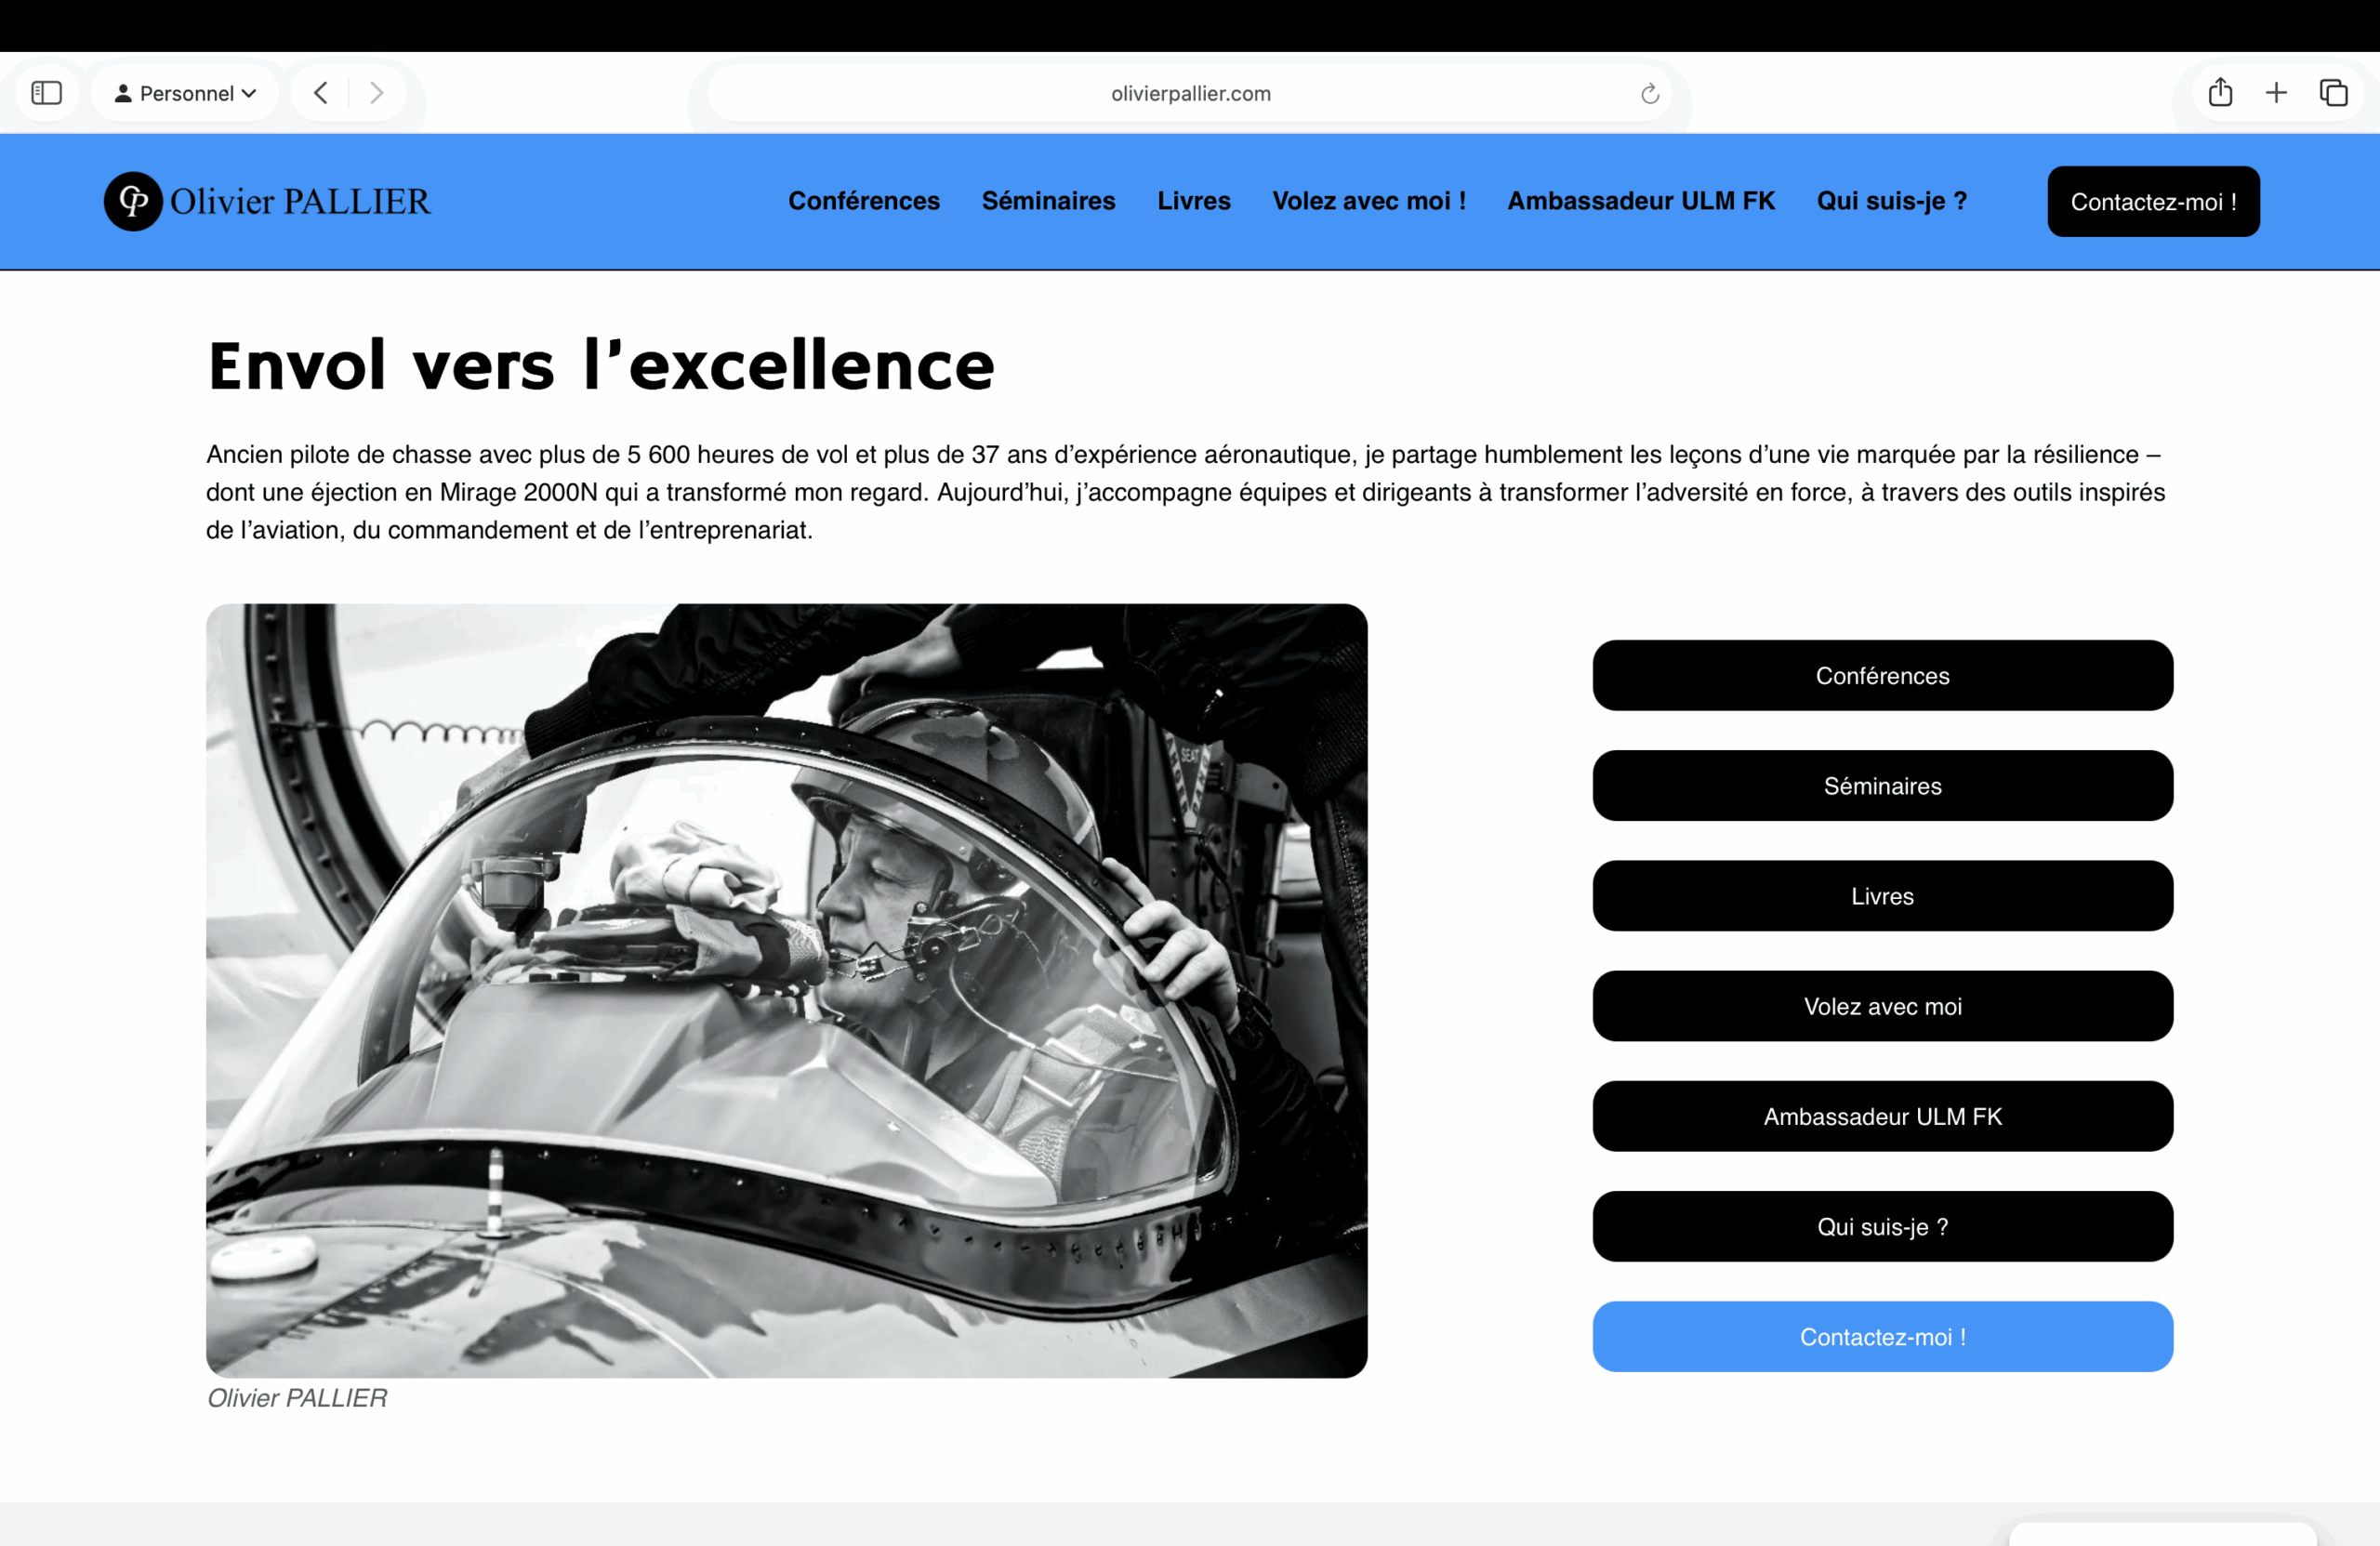Go forward to next page
This screenshot has width=2380, height=1546.
point(376,93)
